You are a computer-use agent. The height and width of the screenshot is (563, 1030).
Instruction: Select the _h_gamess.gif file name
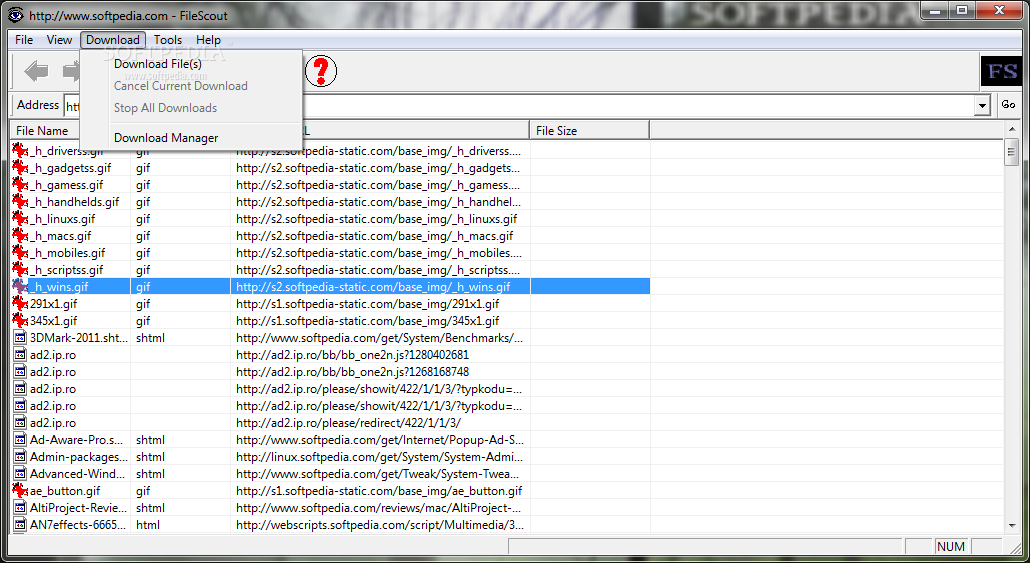[66, 185]
